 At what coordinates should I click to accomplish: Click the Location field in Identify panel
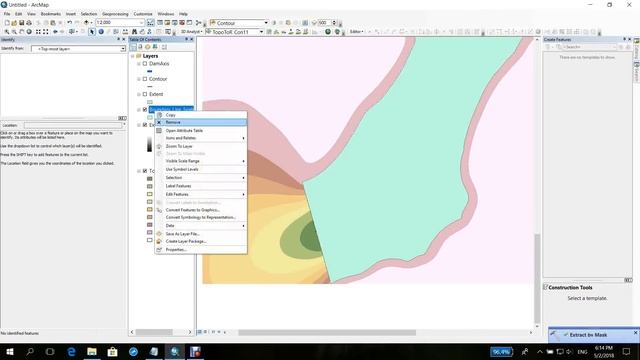point(73,125)
